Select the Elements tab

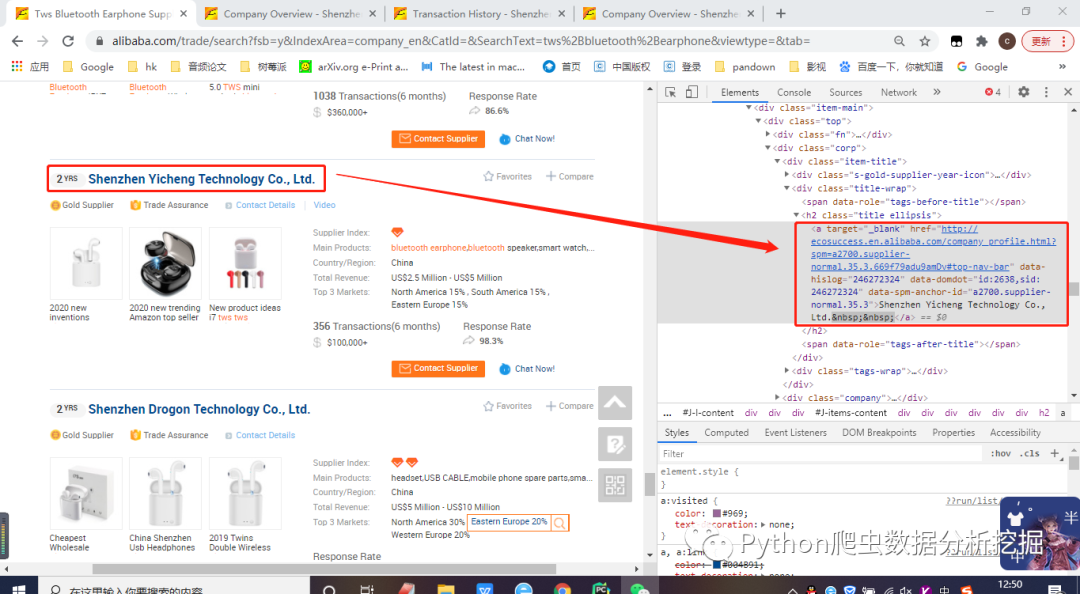740,92
